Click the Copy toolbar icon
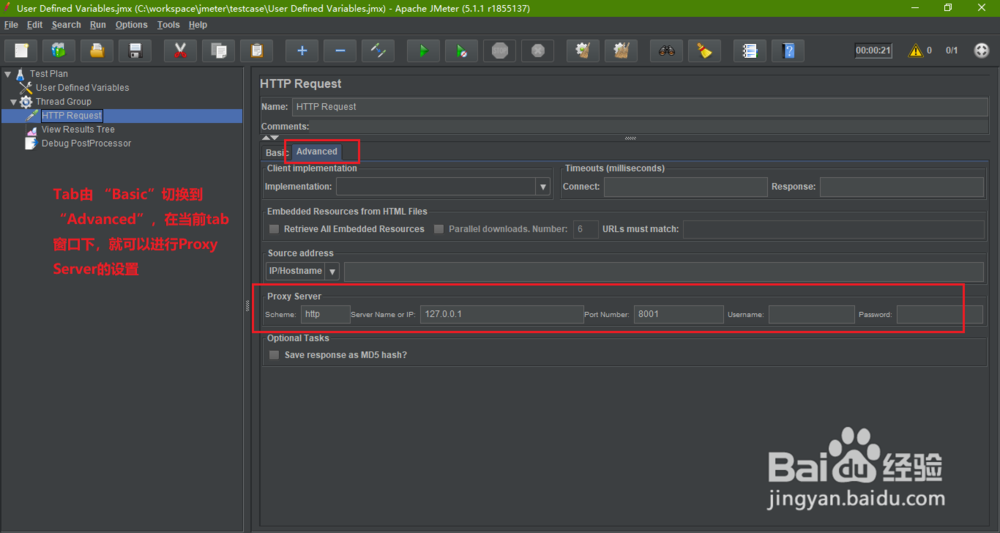1000x533 pixels. tap(219, 51)
